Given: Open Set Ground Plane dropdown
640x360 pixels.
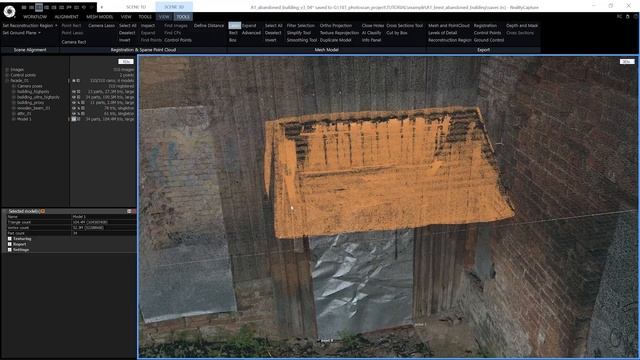Looking at the screenshot, I should pyautogui.click(x=22, y=33).
